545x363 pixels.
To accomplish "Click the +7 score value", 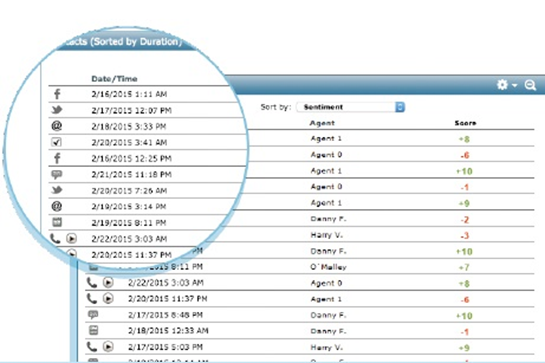I will pos(464,267).
